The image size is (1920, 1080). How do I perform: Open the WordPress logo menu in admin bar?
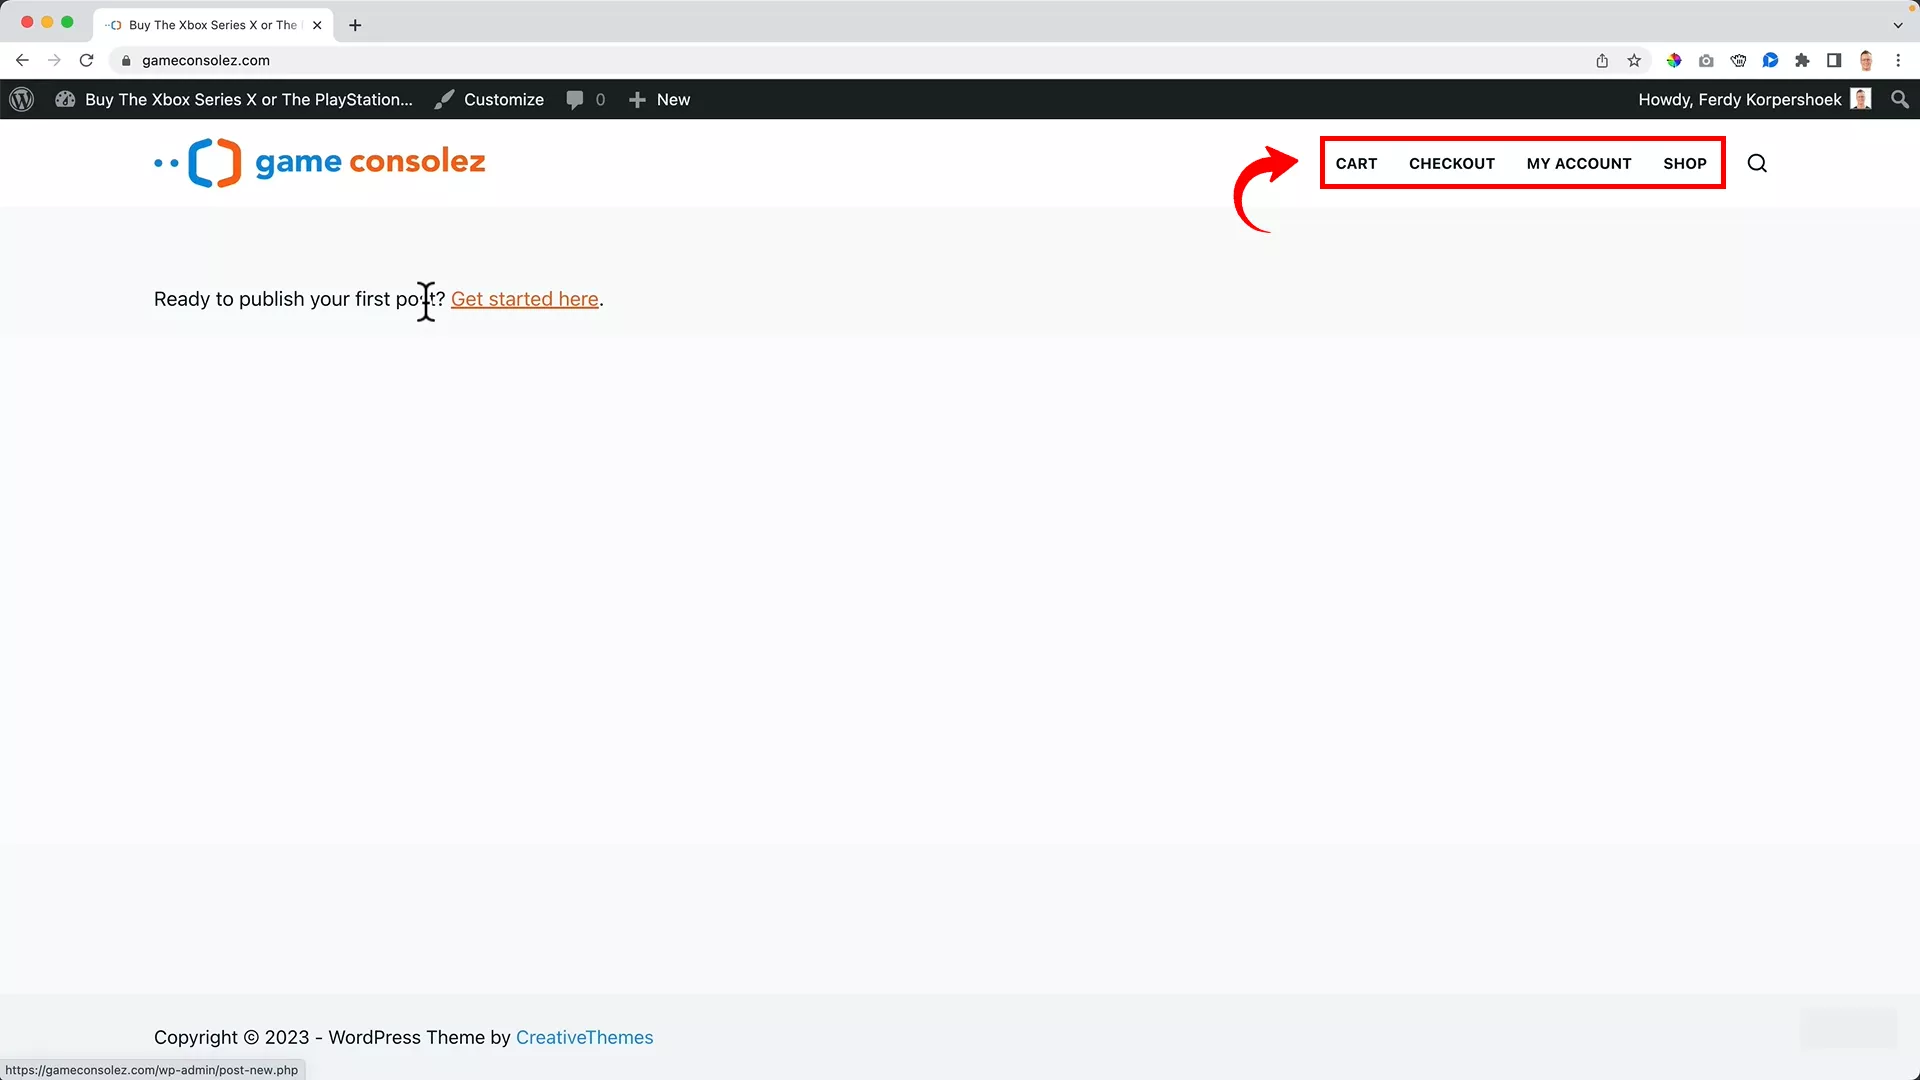click(21, 99)
